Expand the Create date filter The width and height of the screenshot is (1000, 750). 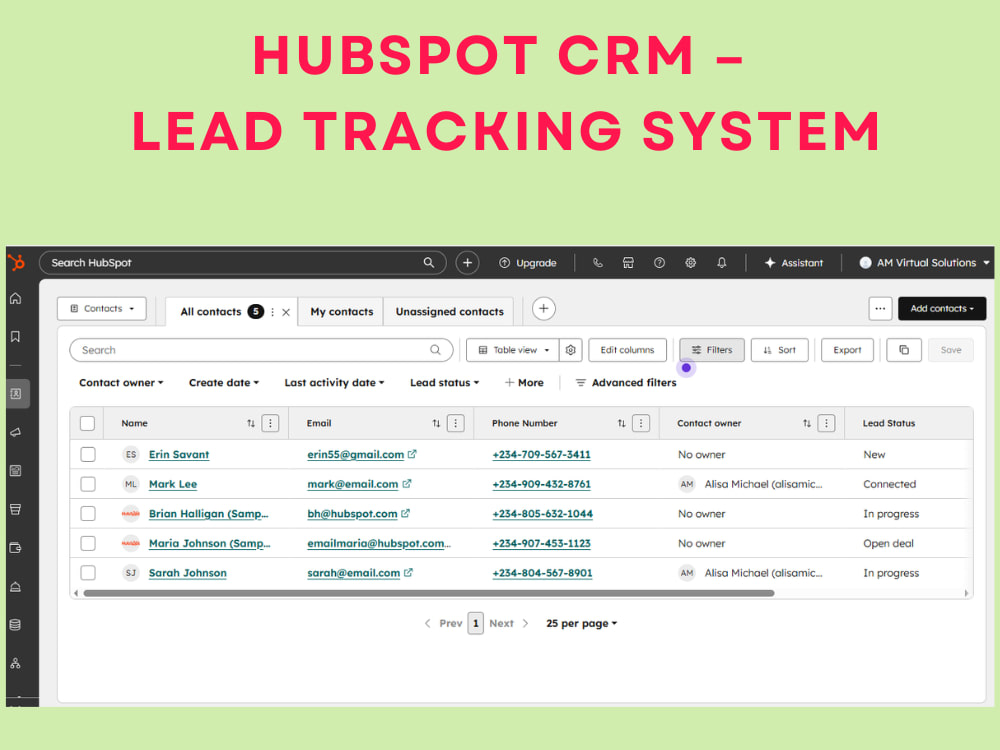[224, 383]
